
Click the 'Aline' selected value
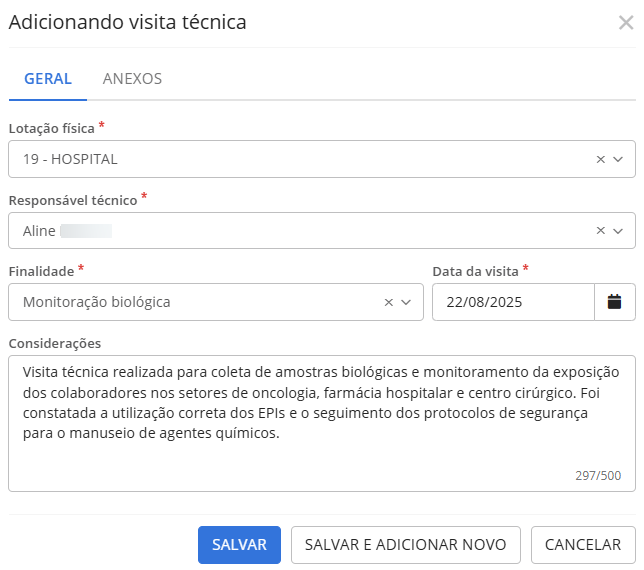point(40,231)
